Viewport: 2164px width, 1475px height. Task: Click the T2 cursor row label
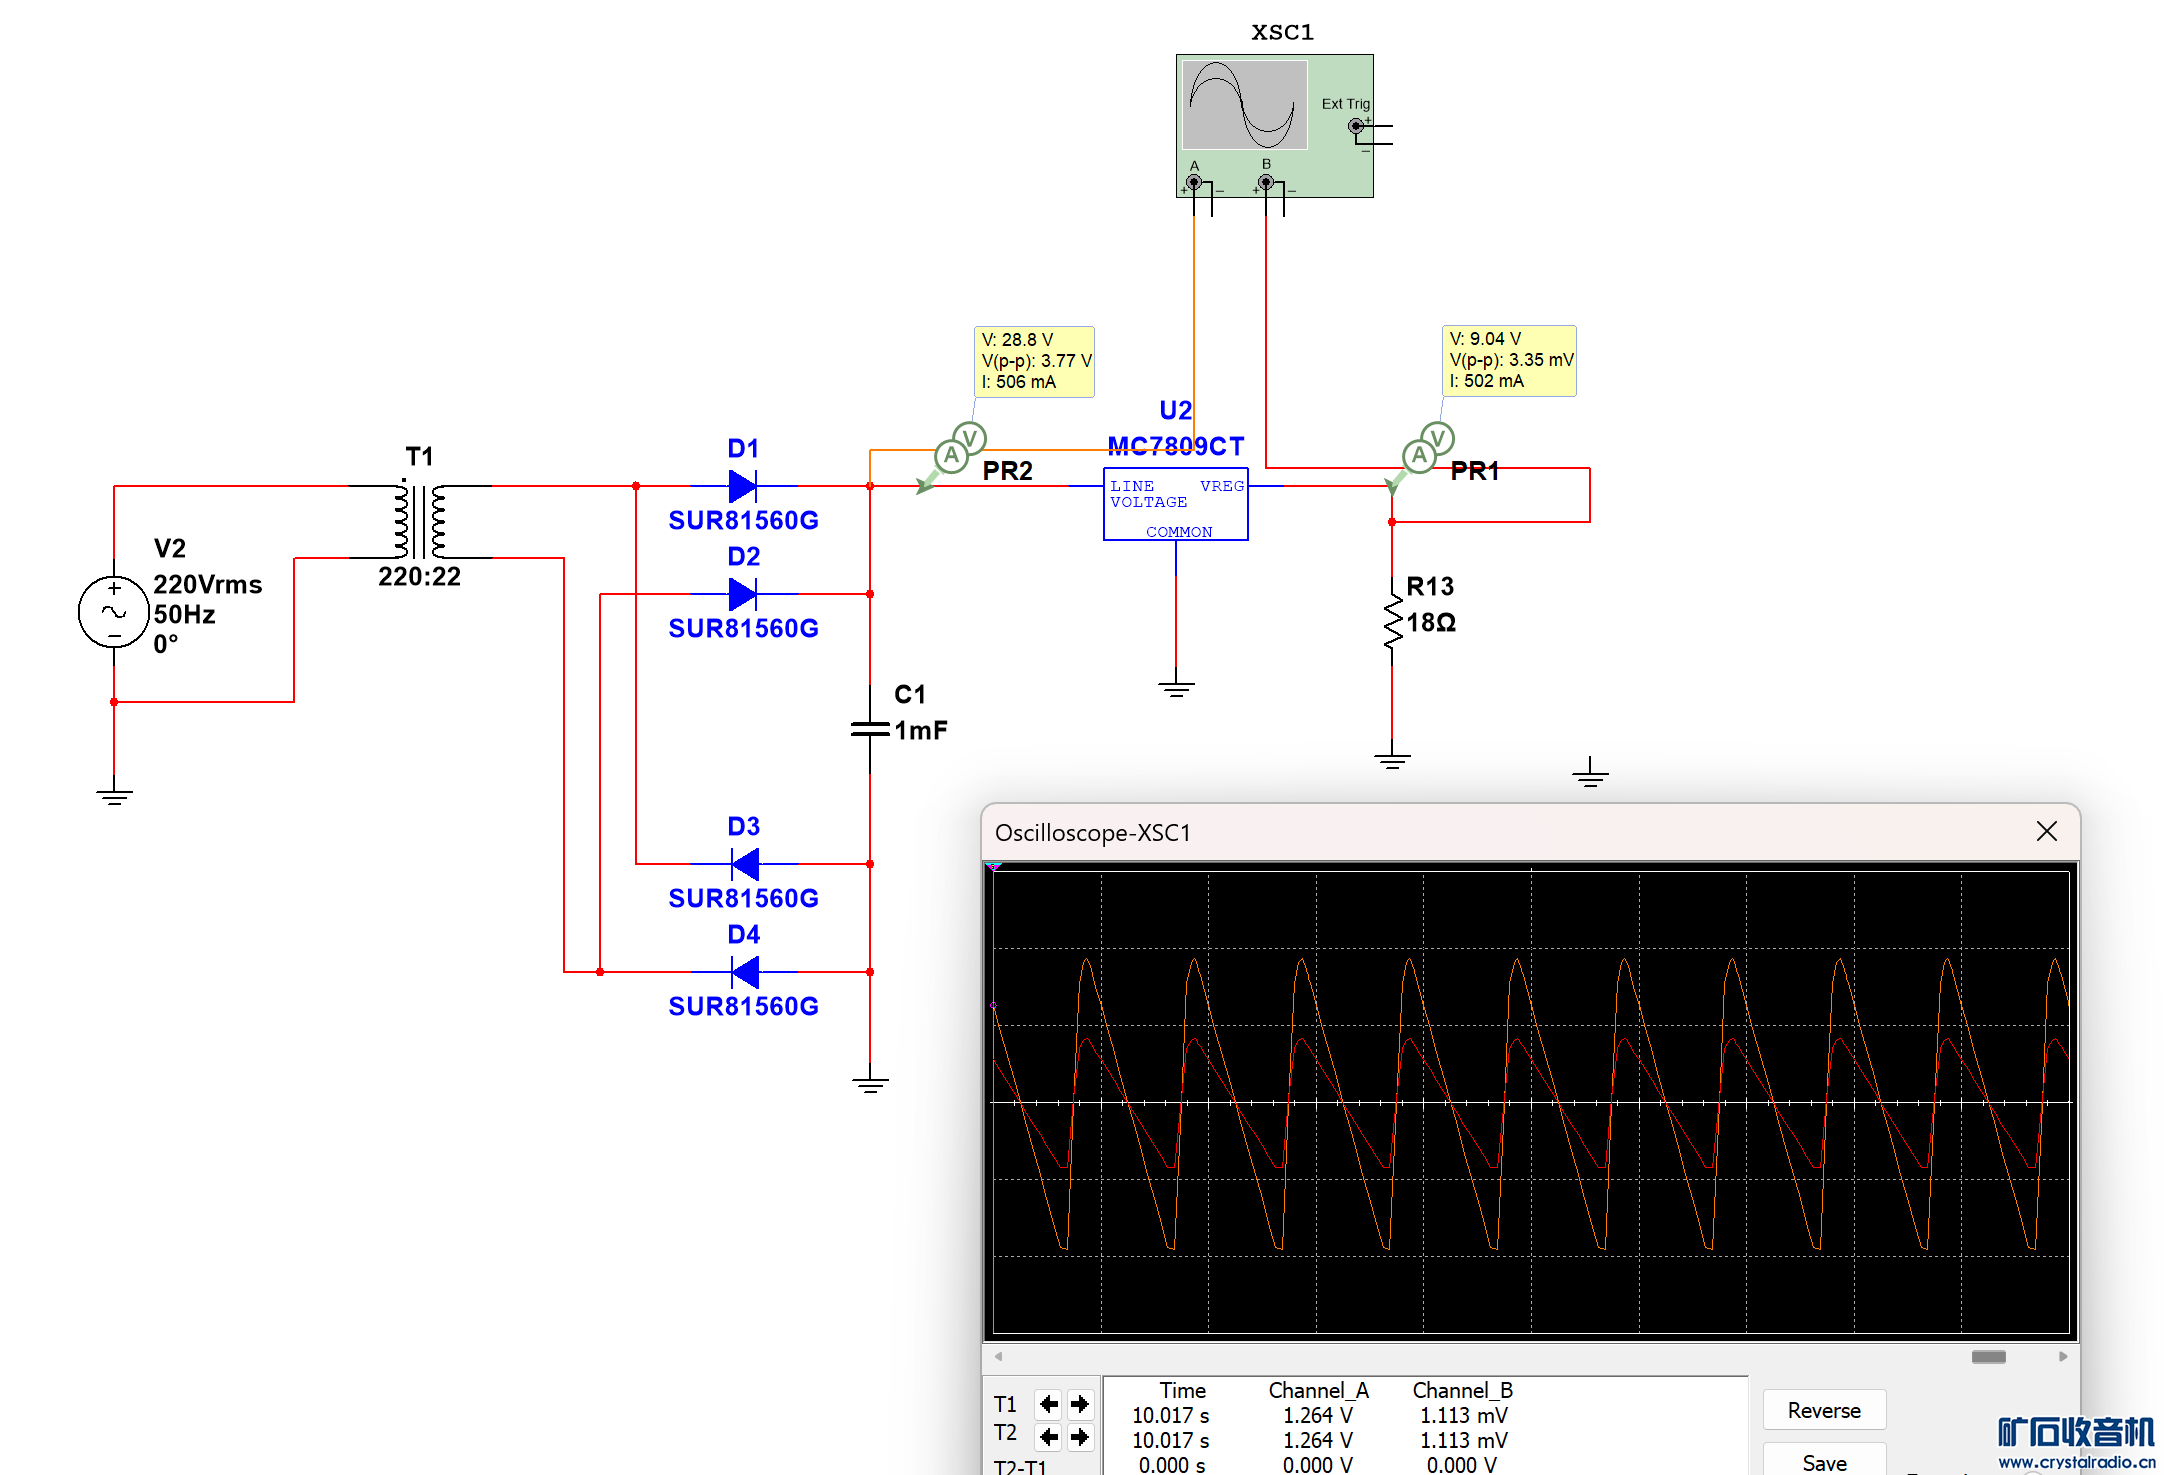point(1005,1433)
